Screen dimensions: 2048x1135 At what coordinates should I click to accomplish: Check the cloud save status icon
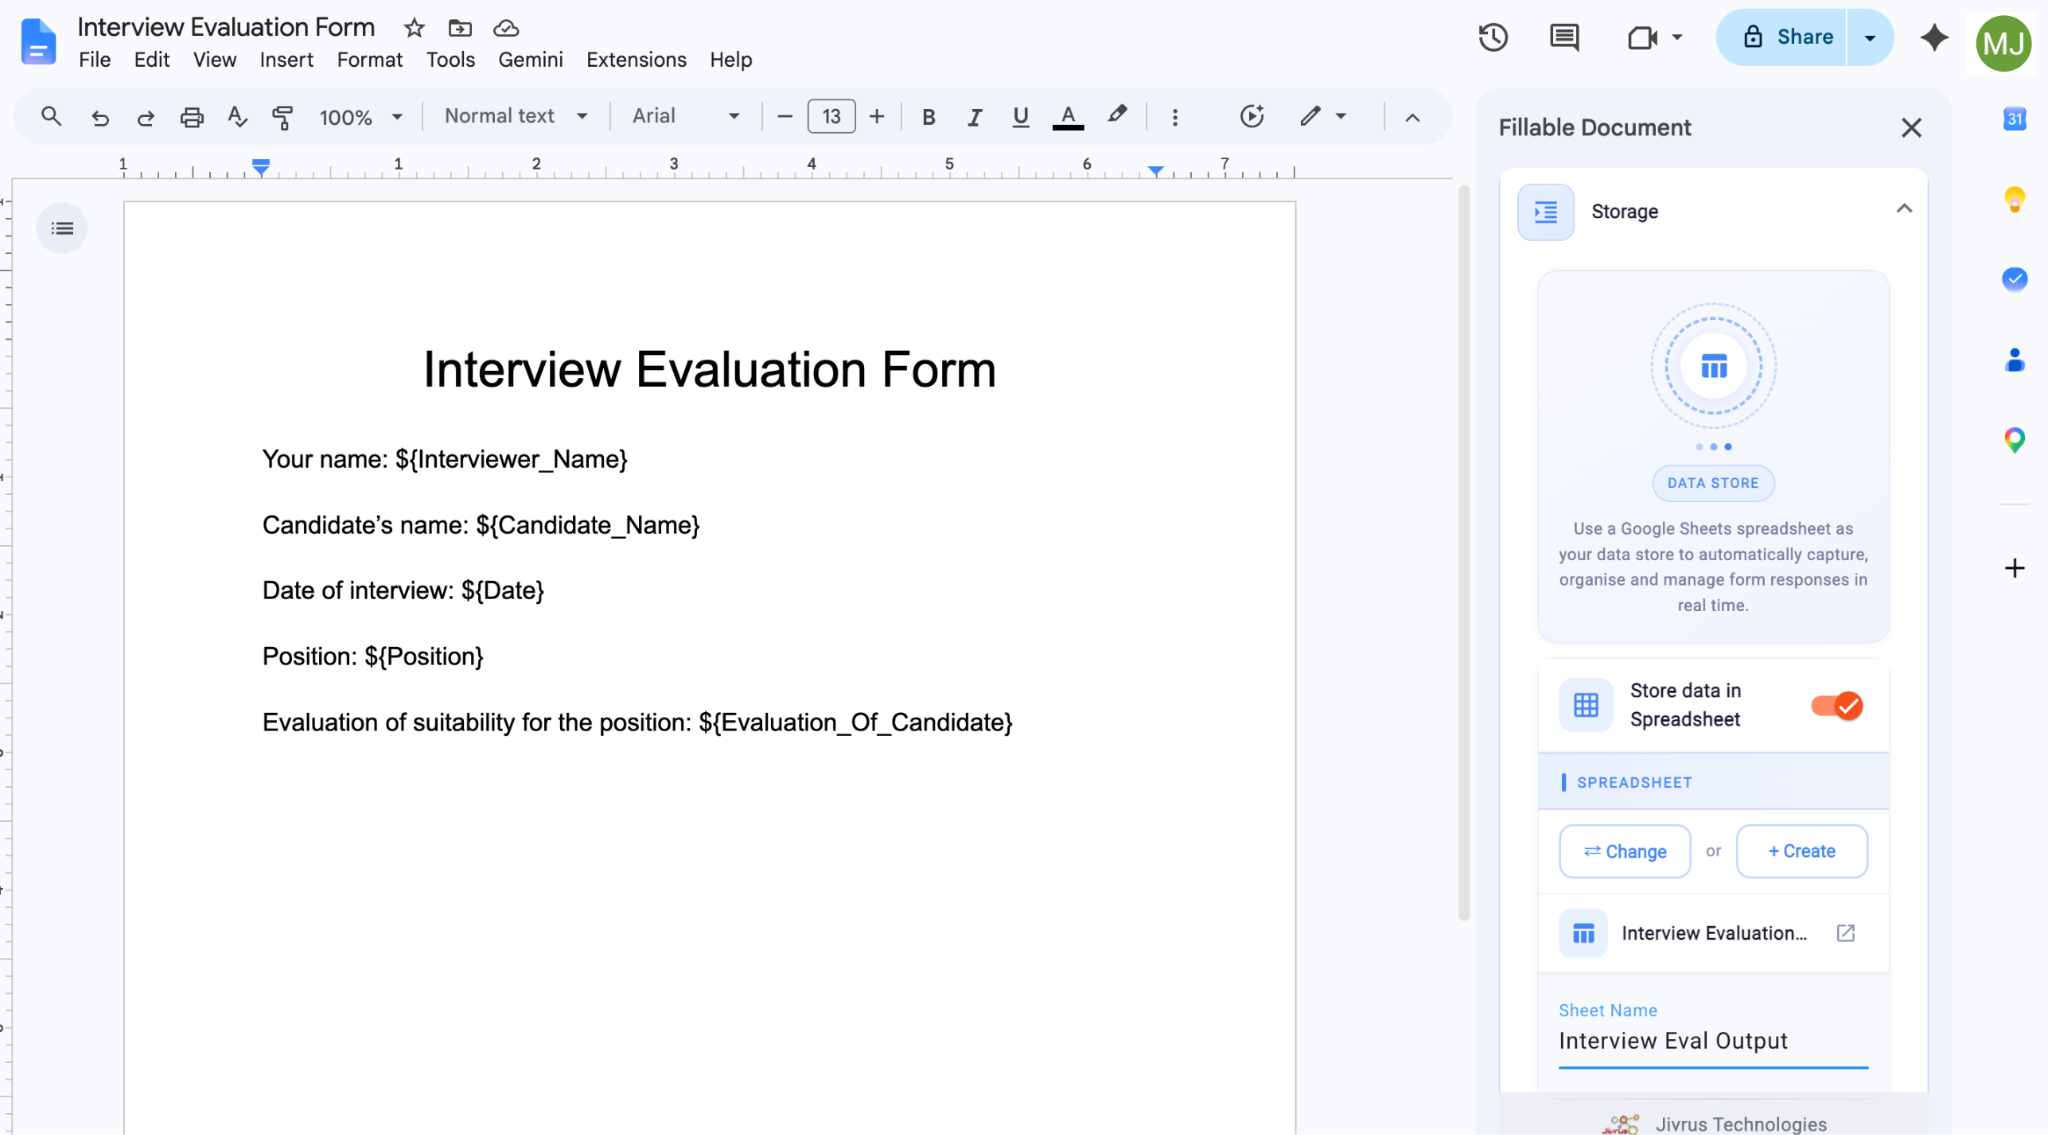tap(506, 28)
